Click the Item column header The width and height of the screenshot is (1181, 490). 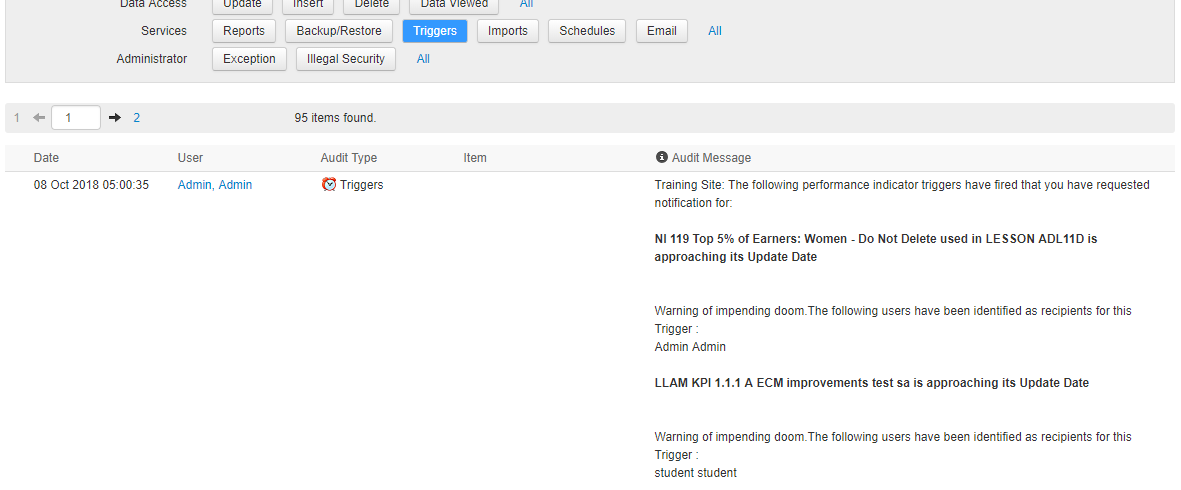click(x=475, y=158)
